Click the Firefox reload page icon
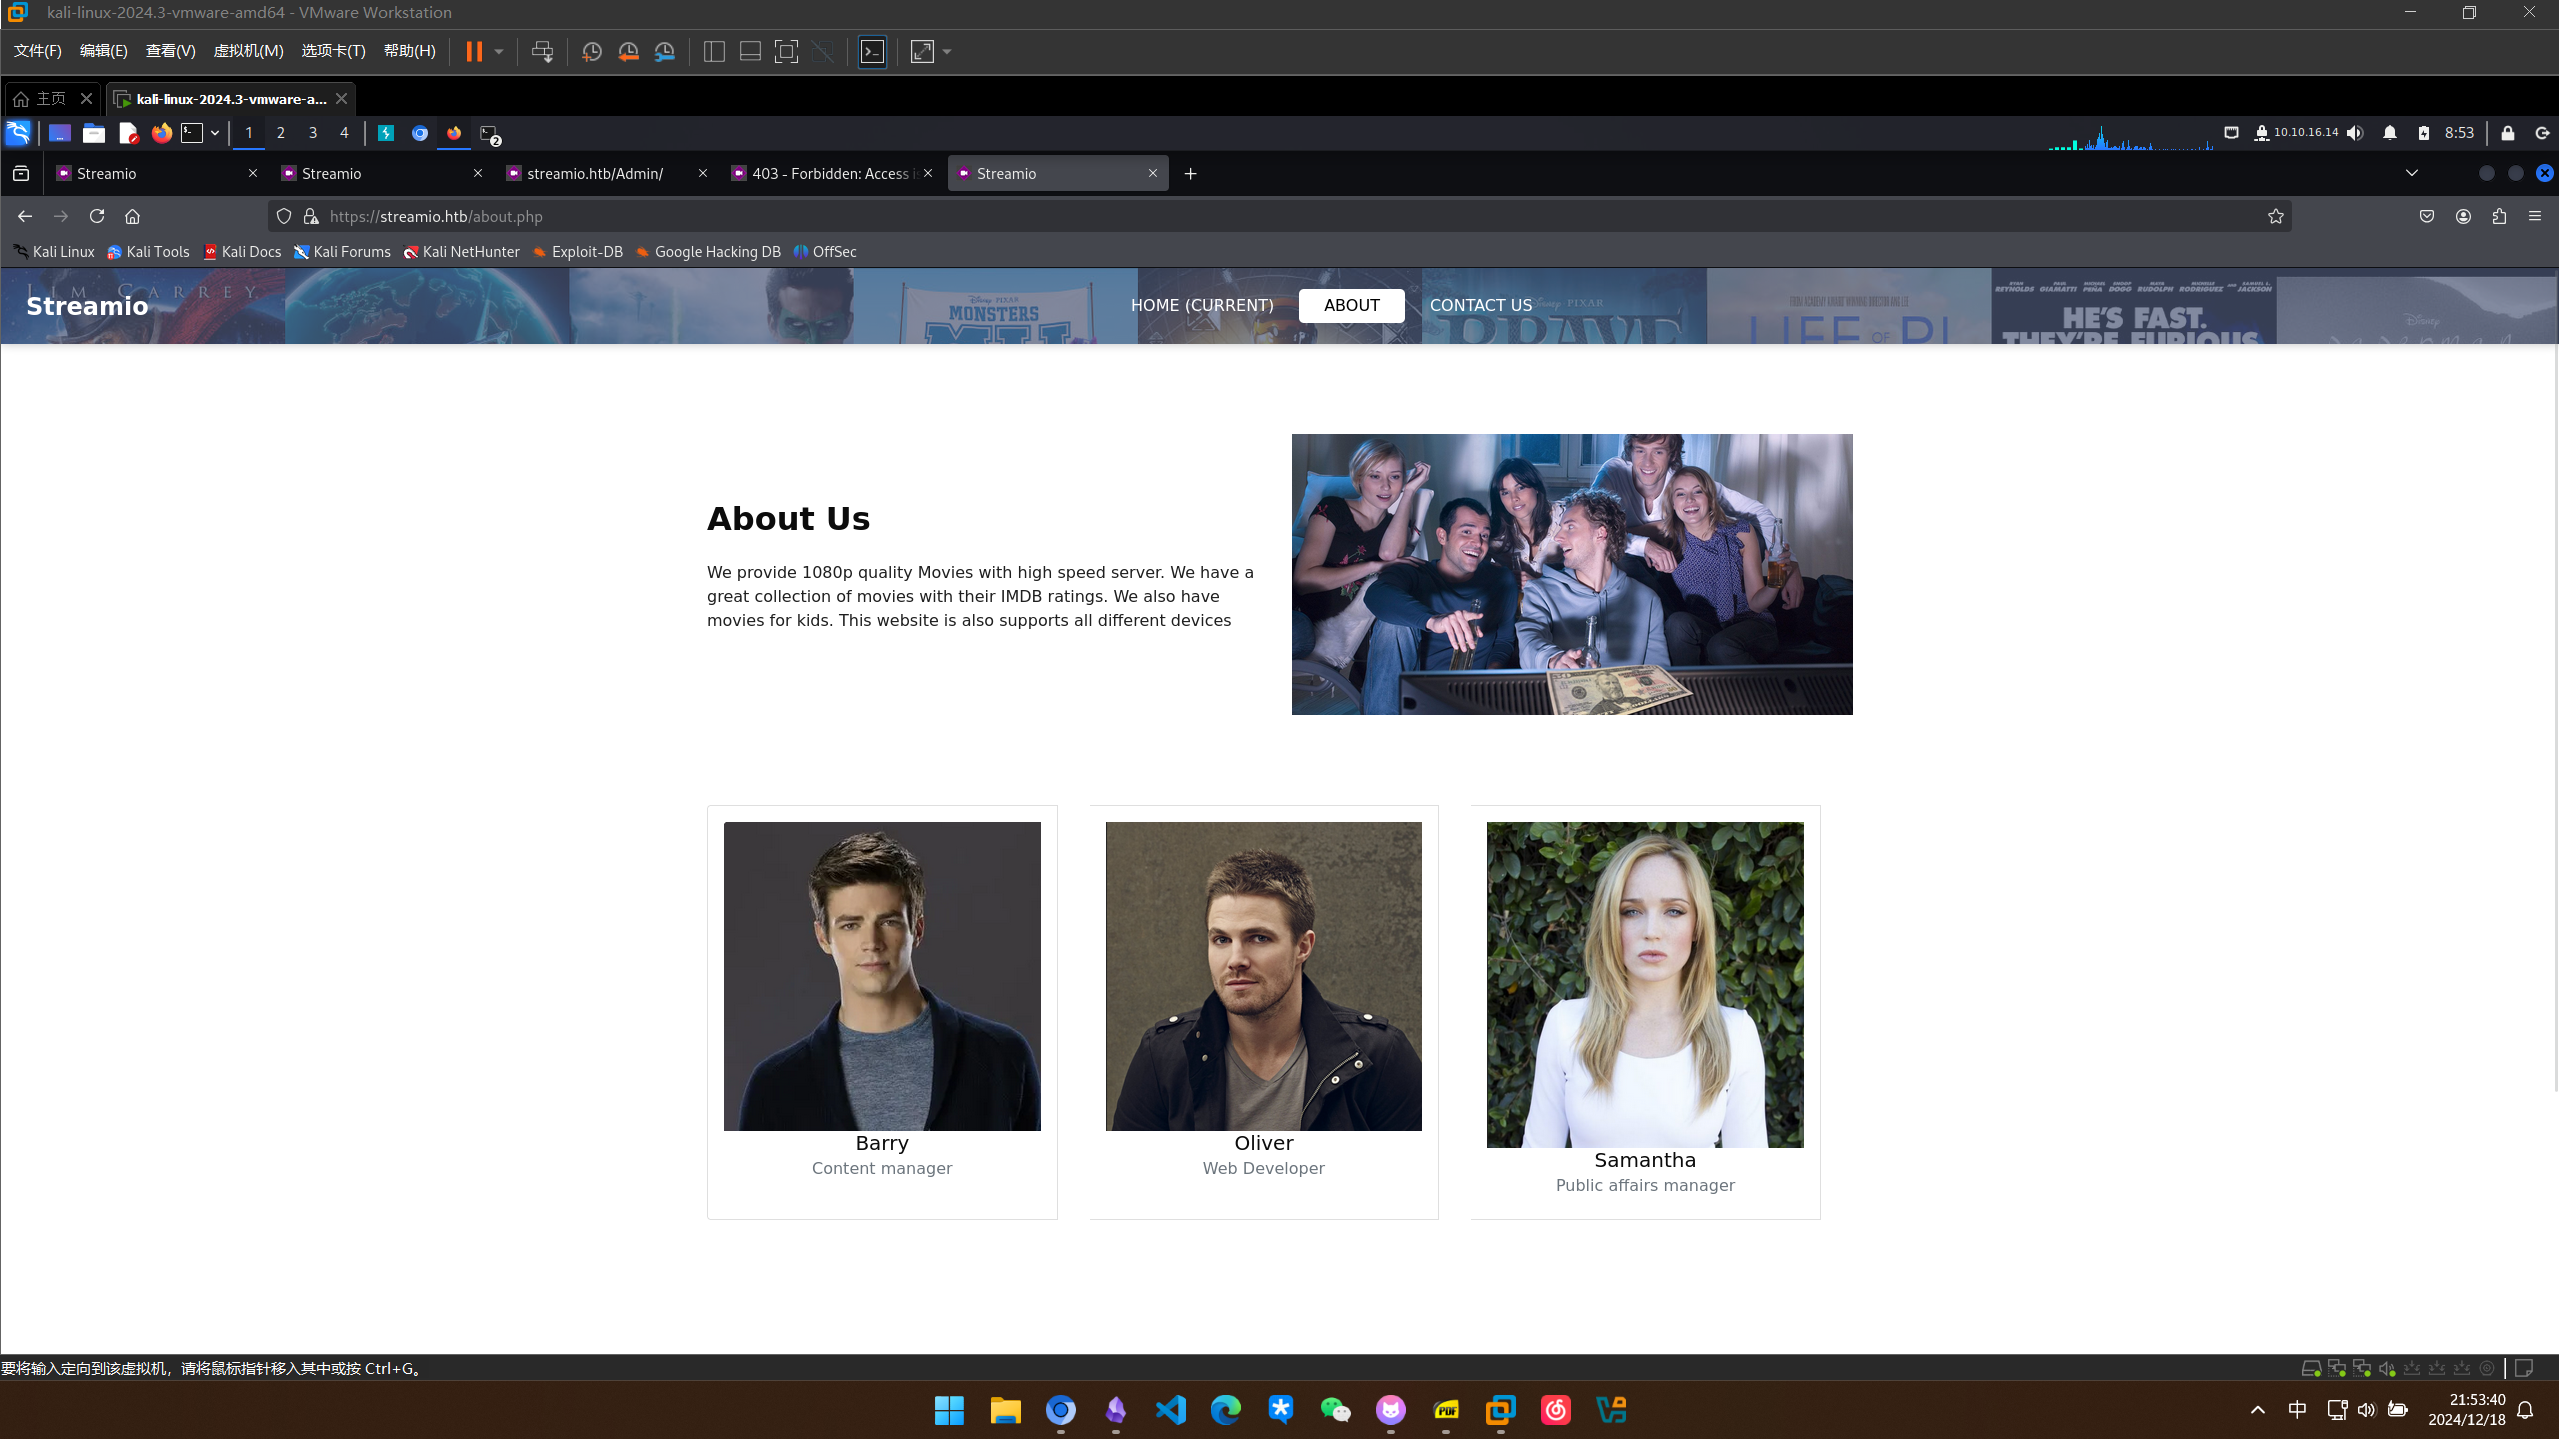 tap(97, 216)
